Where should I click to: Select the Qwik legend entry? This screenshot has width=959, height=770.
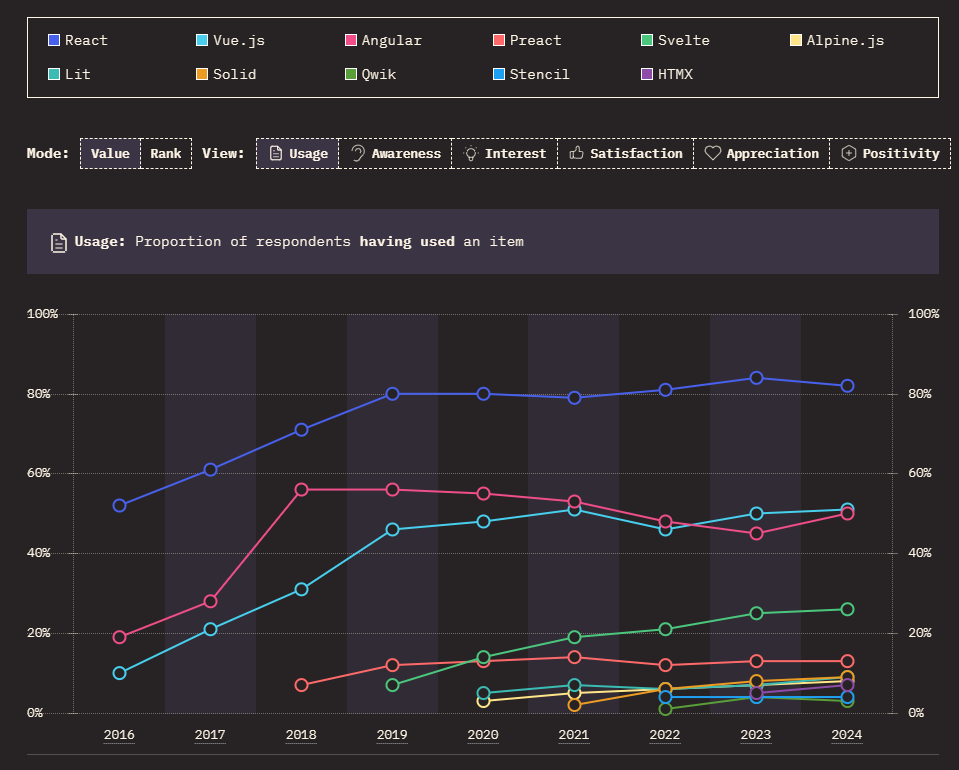tap(370, 74)
